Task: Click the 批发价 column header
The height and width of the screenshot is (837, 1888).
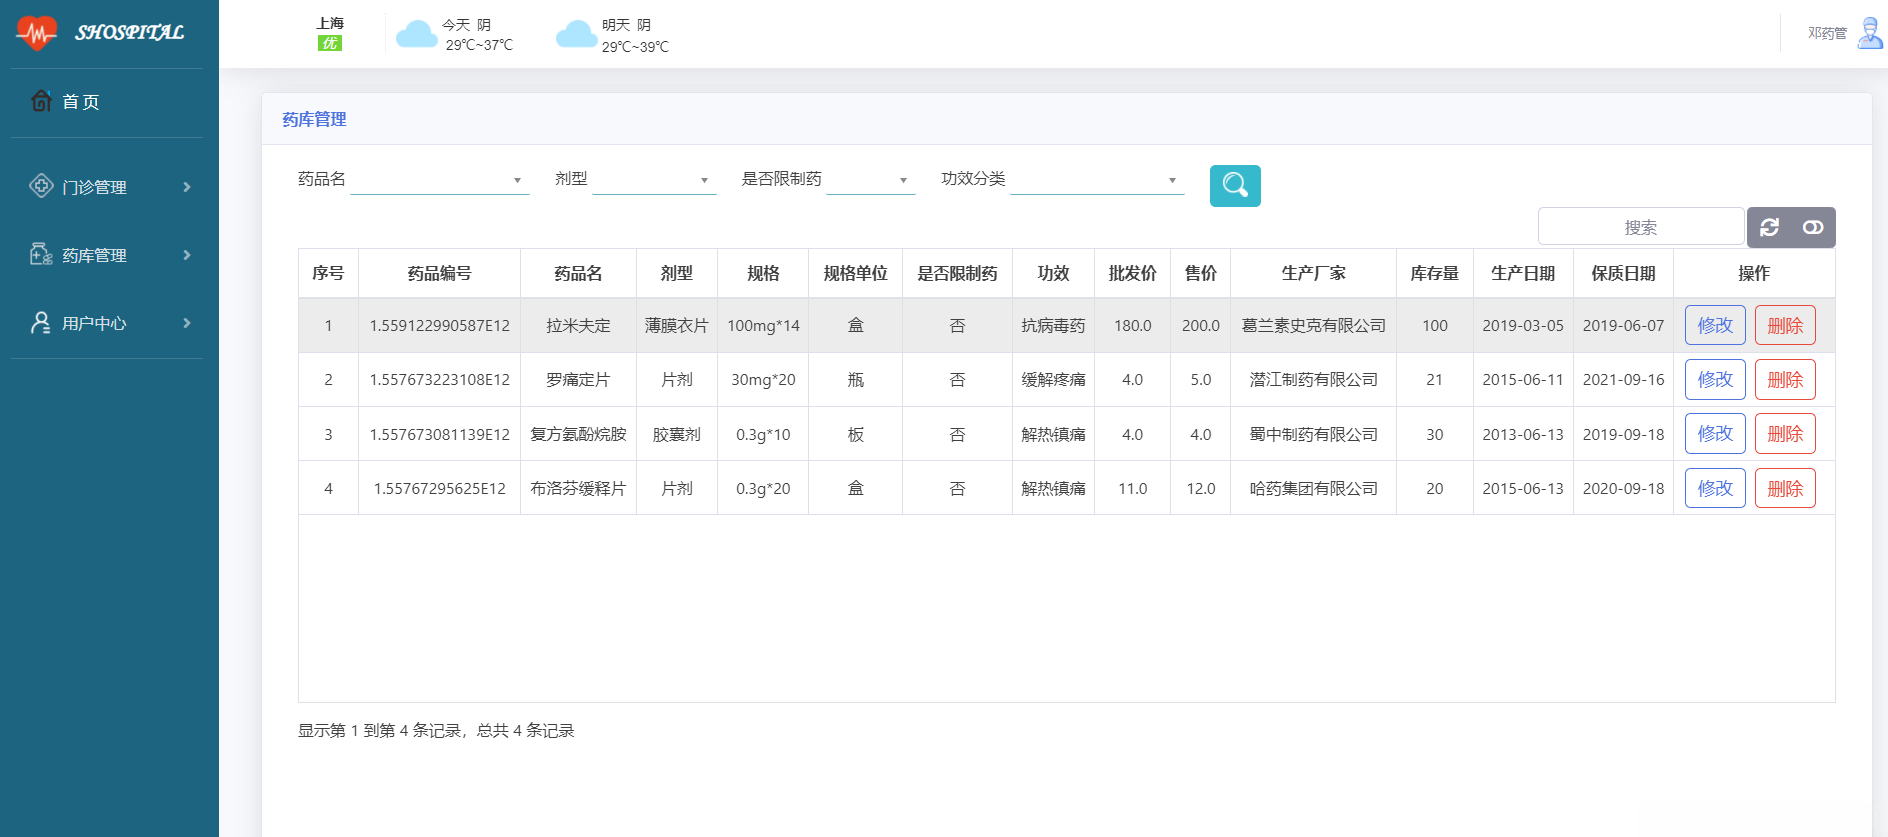Action: coord(1132,273)
